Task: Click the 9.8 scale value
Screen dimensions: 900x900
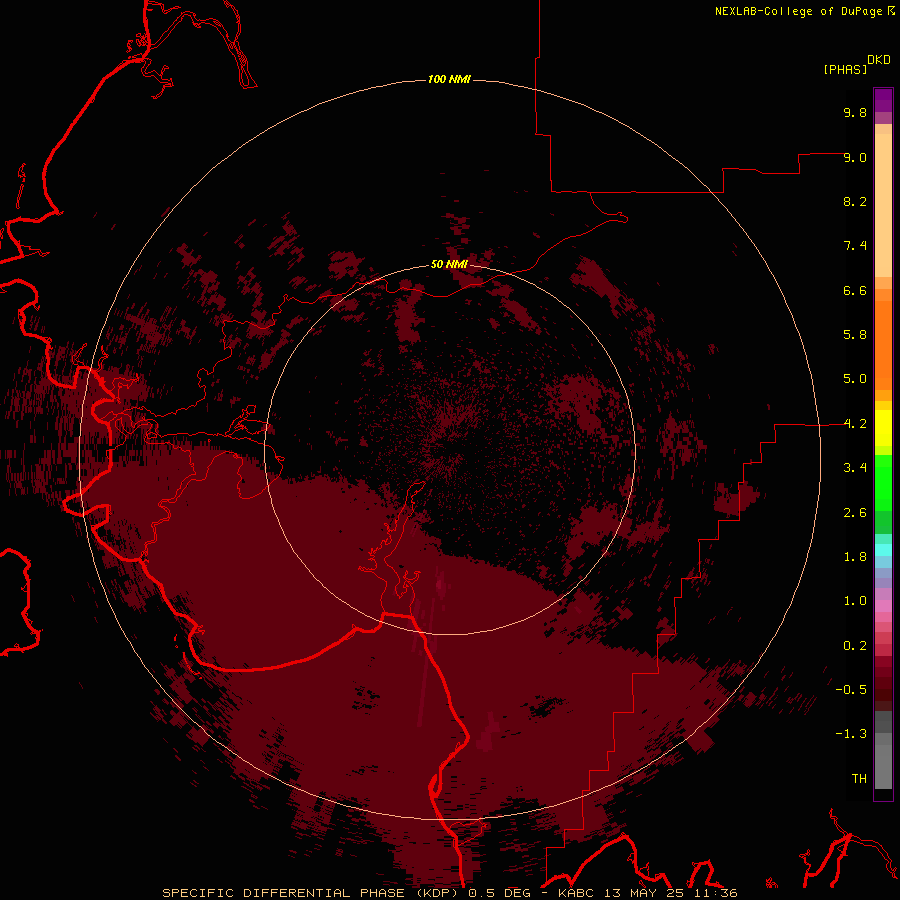Action: click(x=855, y=112)
